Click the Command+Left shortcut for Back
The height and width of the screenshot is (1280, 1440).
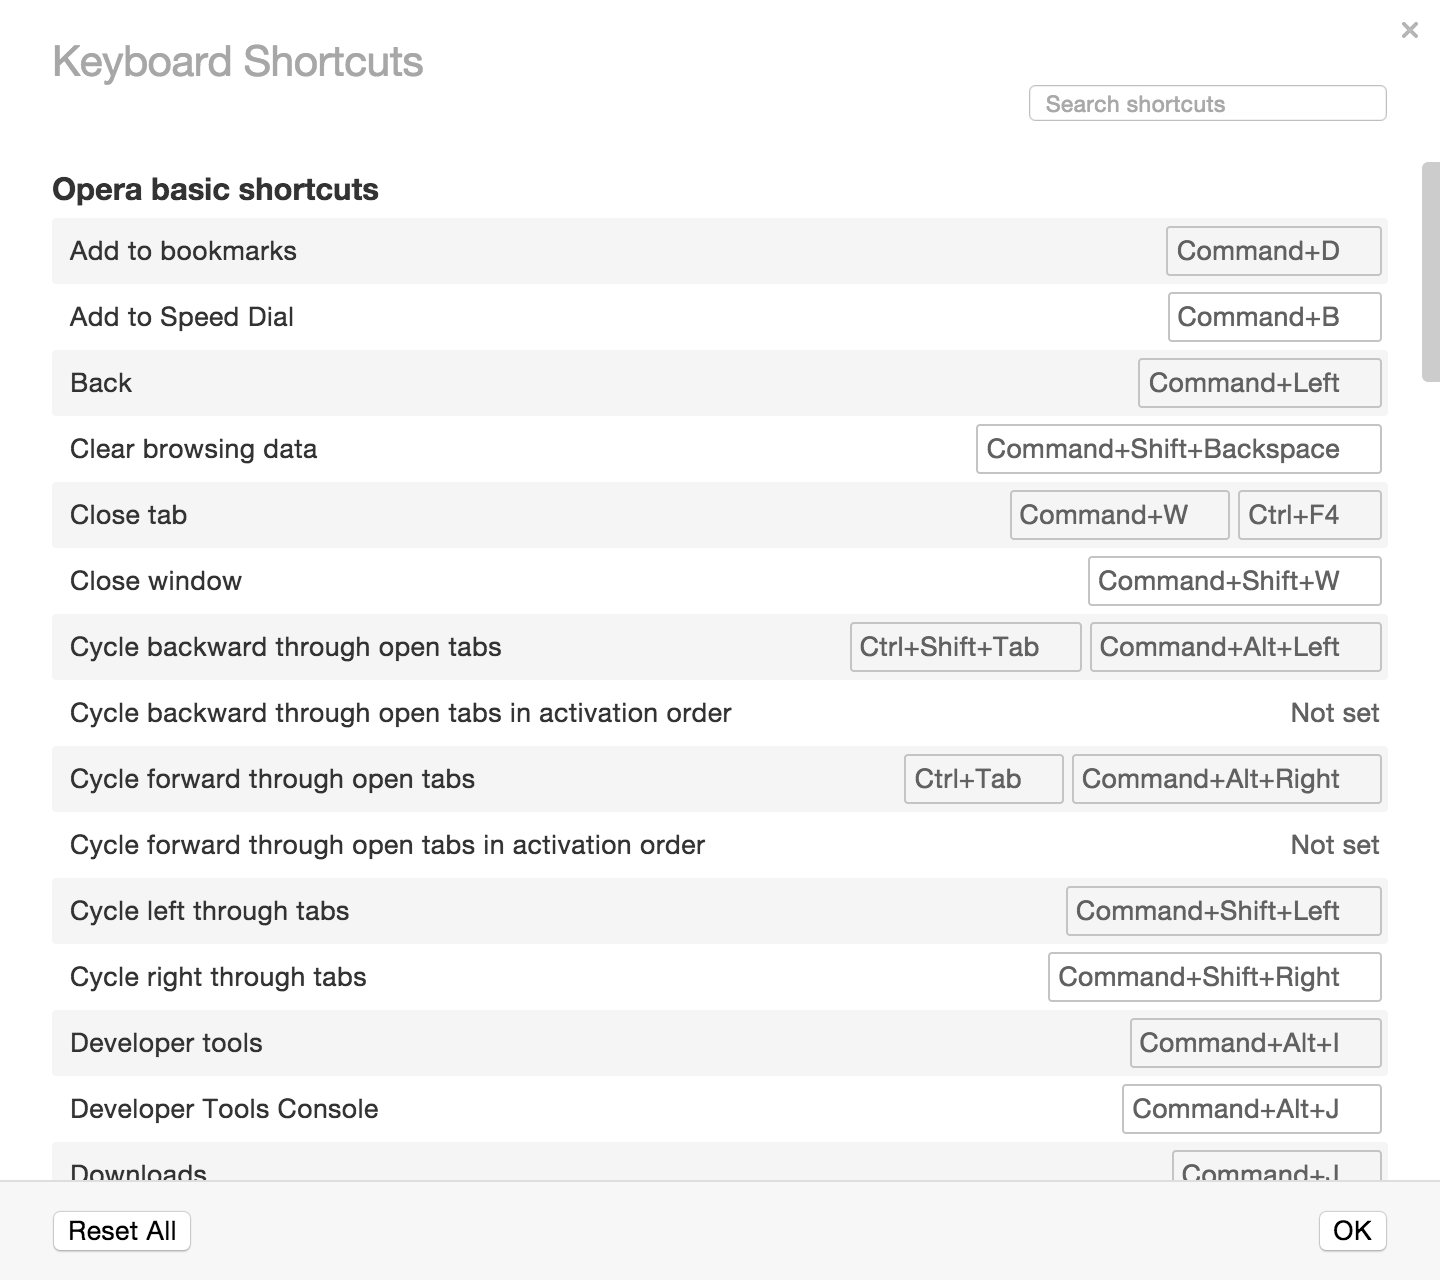tap(1259, 383)
